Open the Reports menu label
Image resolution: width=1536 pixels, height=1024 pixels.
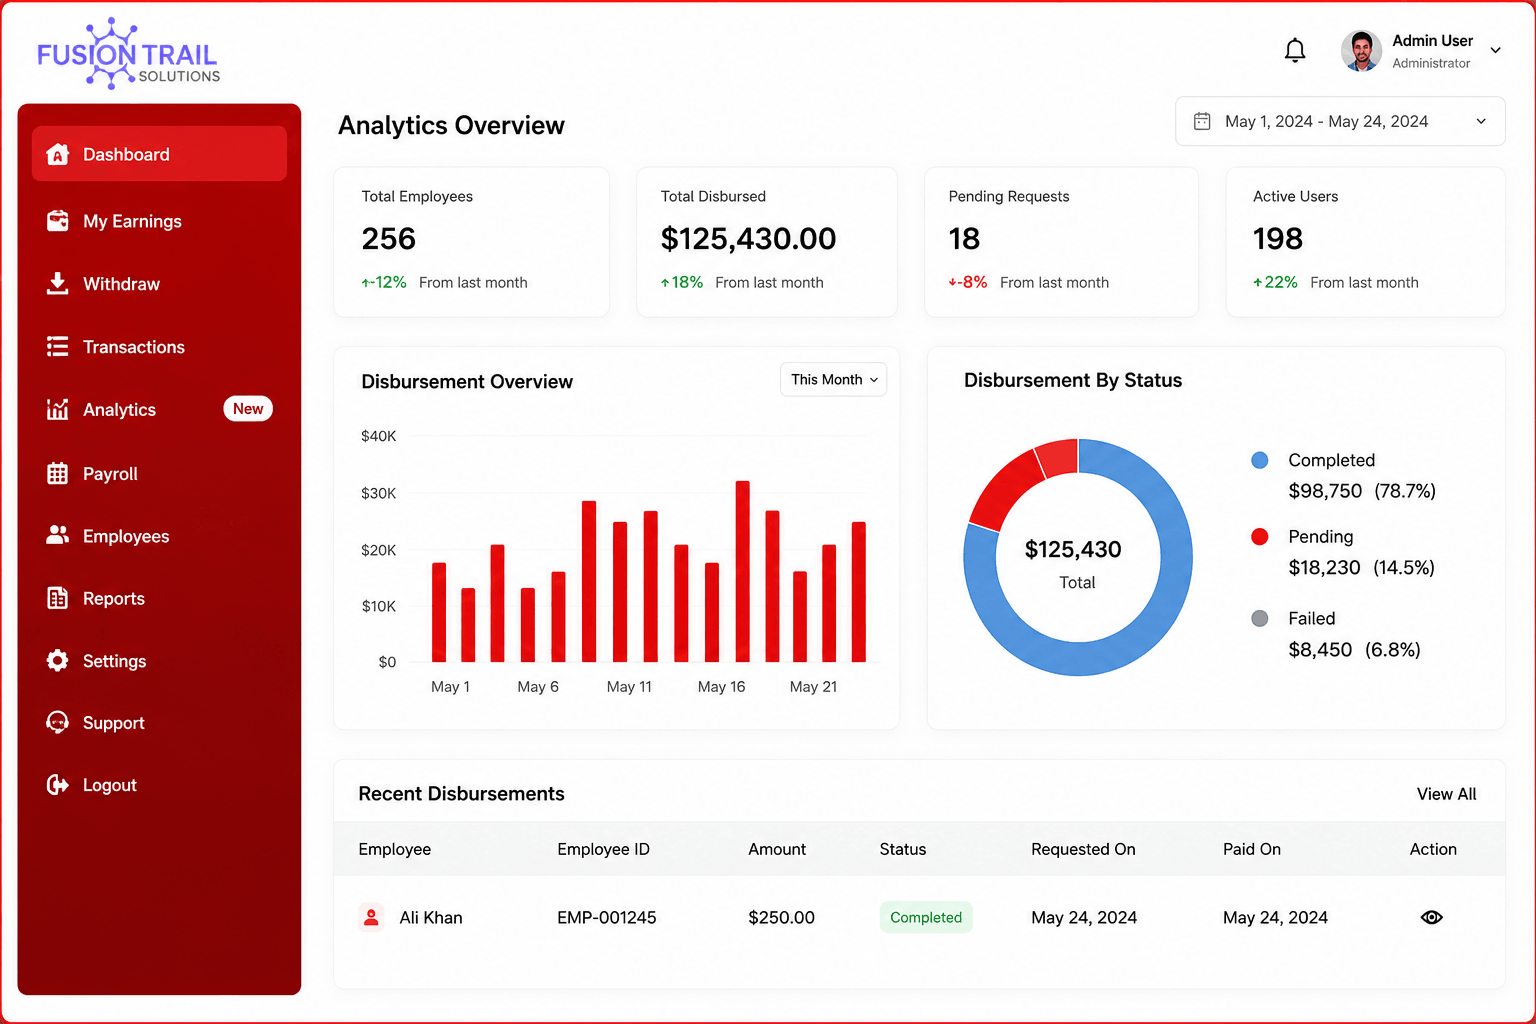point(114,598)
